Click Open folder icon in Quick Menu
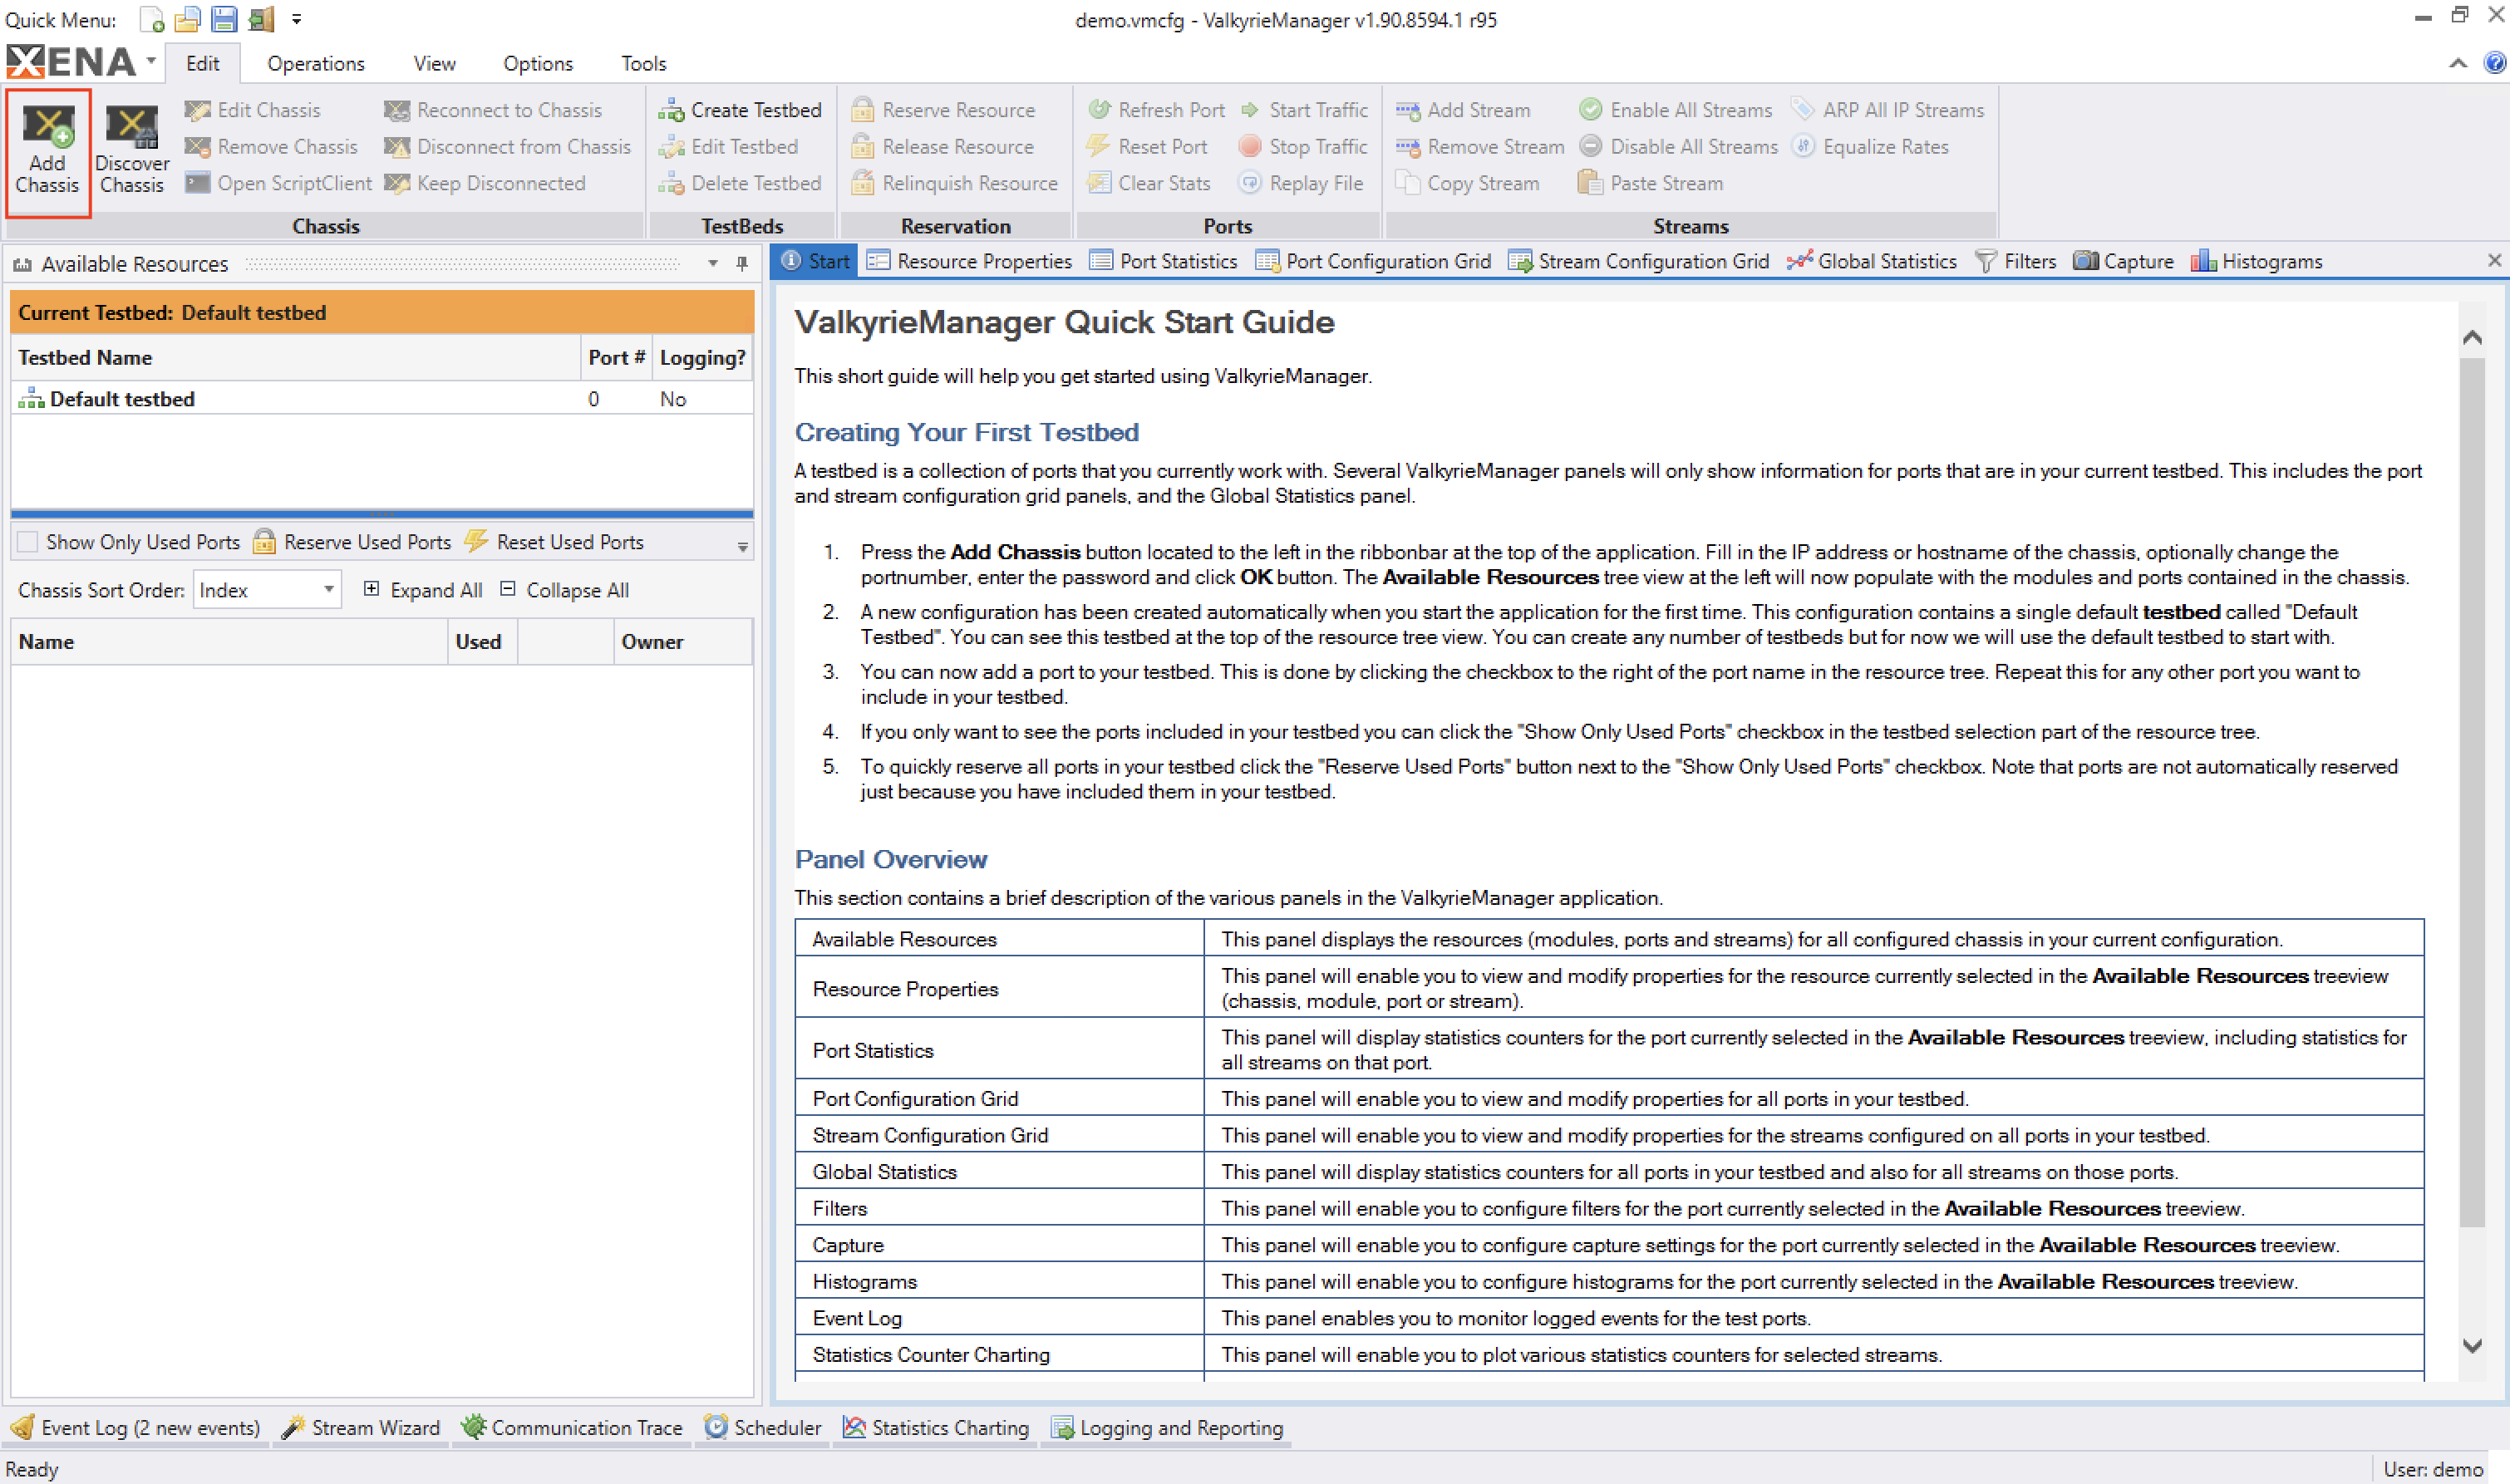The image size is (2510, 1484). coord(187,19)
